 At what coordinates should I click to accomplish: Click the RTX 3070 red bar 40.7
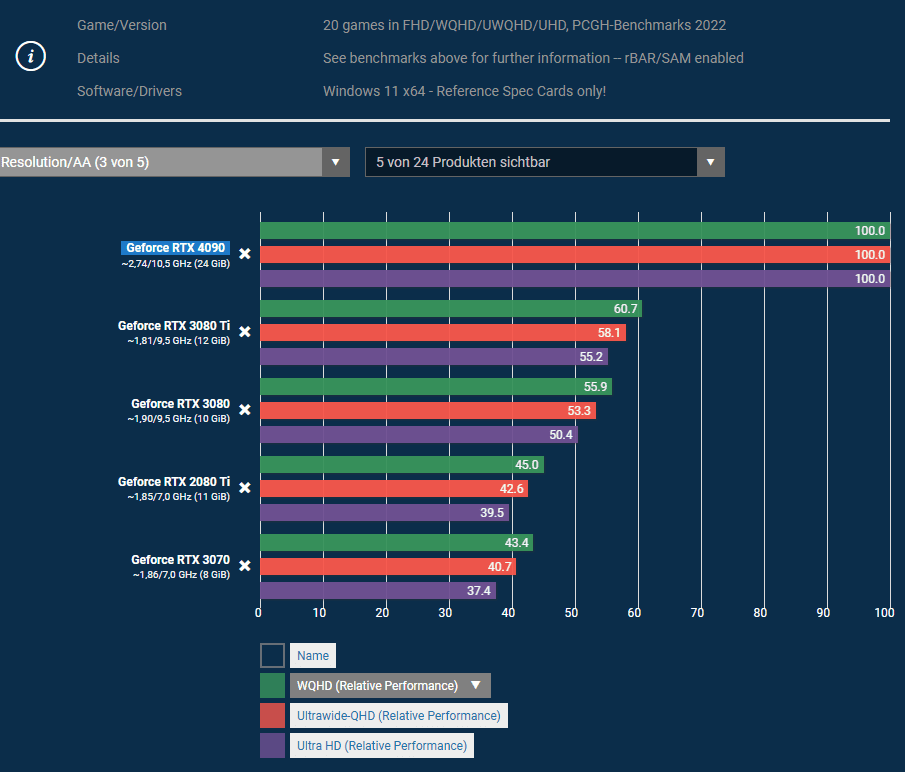click(388, 567)
